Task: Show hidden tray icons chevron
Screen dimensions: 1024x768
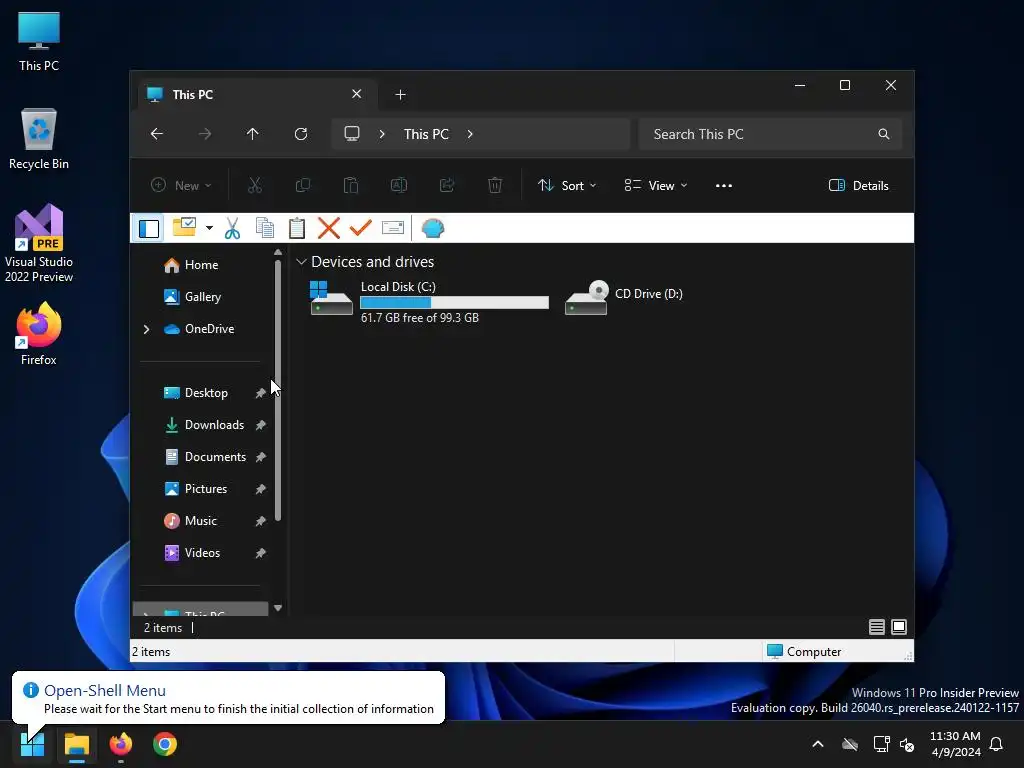Action: [818, 744]
